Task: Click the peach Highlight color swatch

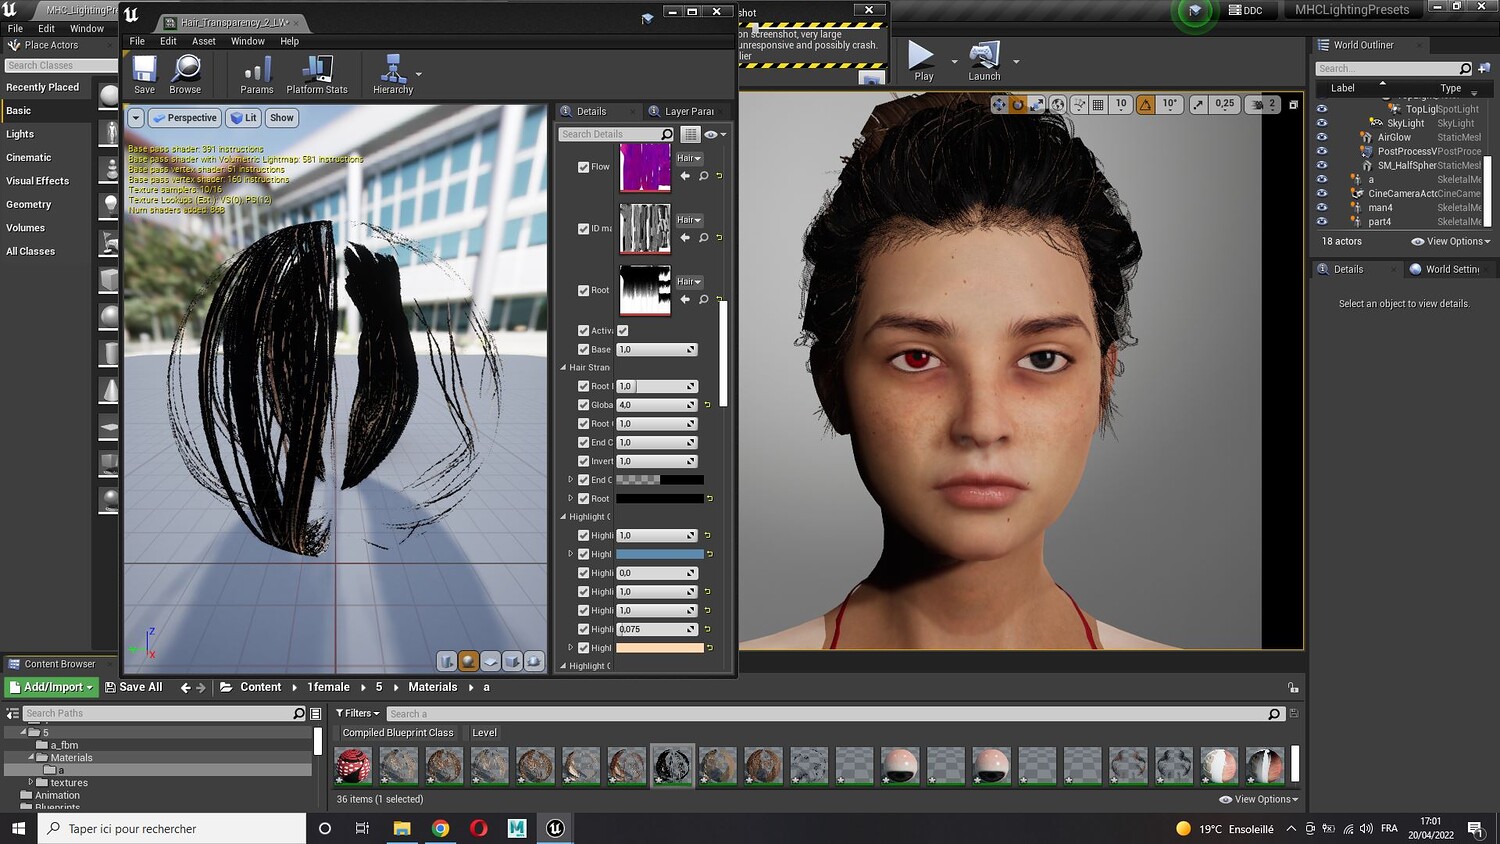Action: (660, 648)
